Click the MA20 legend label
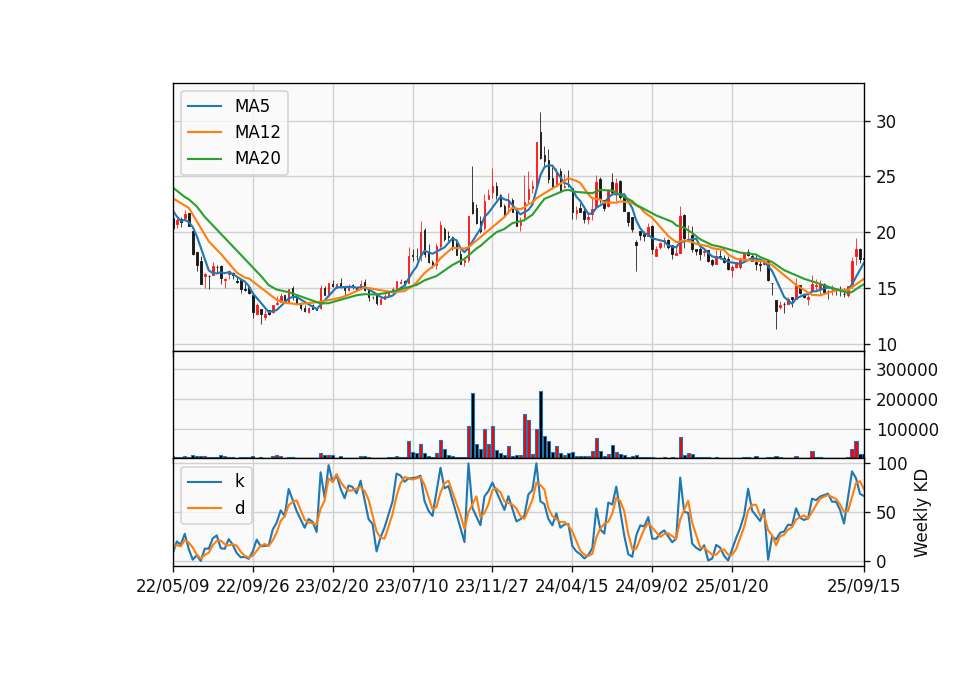 pos(257,158)
